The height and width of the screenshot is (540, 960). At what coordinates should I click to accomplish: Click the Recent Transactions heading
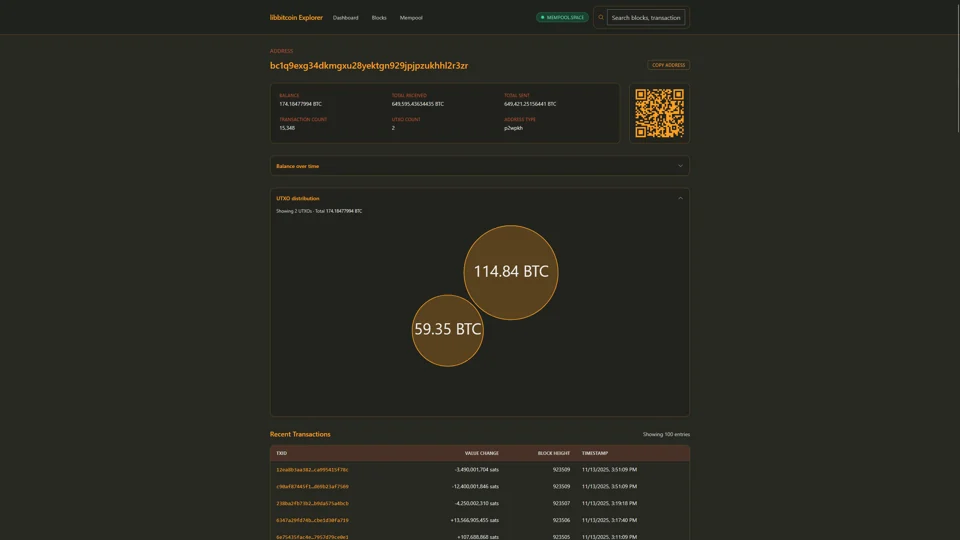click(x=300, y=434)
